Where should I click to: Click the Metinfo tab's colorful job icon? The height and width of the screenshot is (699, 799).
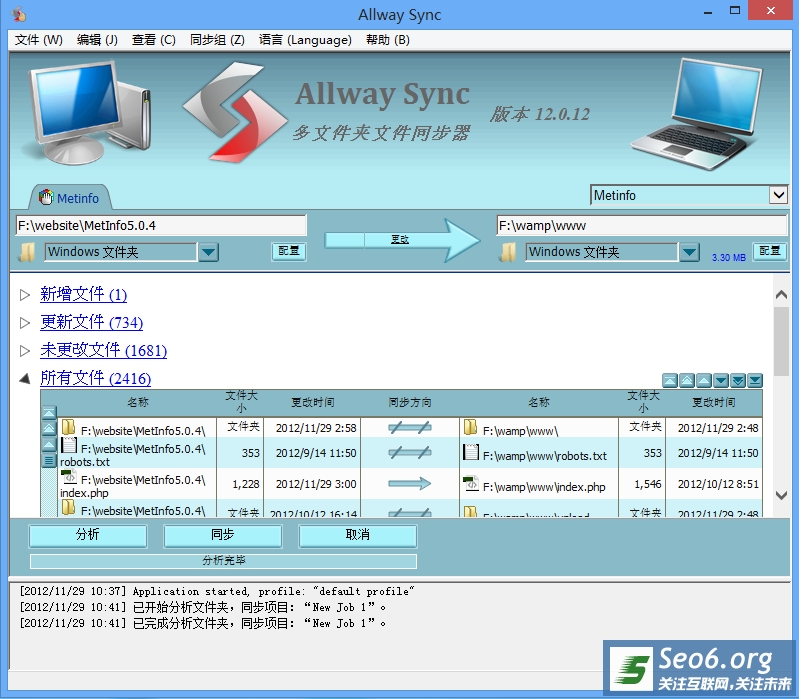pyautogui.click(x=46, y=197)
